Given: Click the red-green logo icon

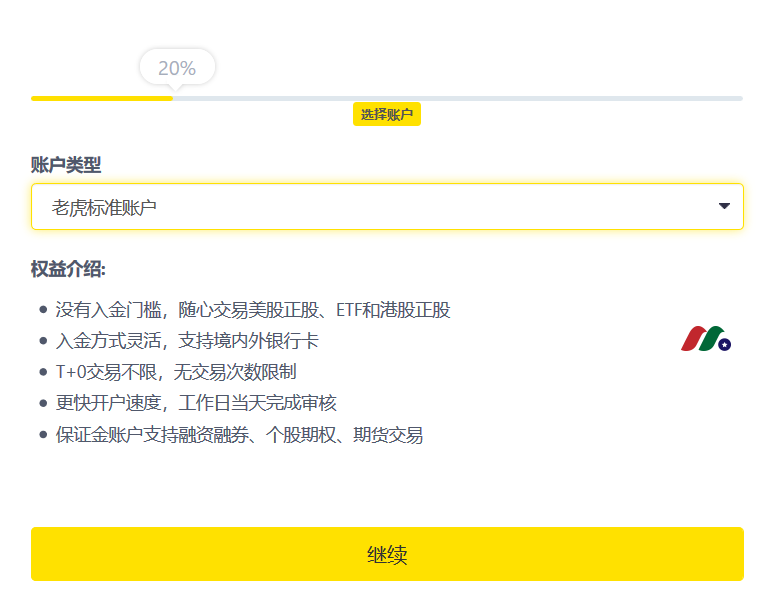Looking at the screenshot, I should [x=706, y=338].
